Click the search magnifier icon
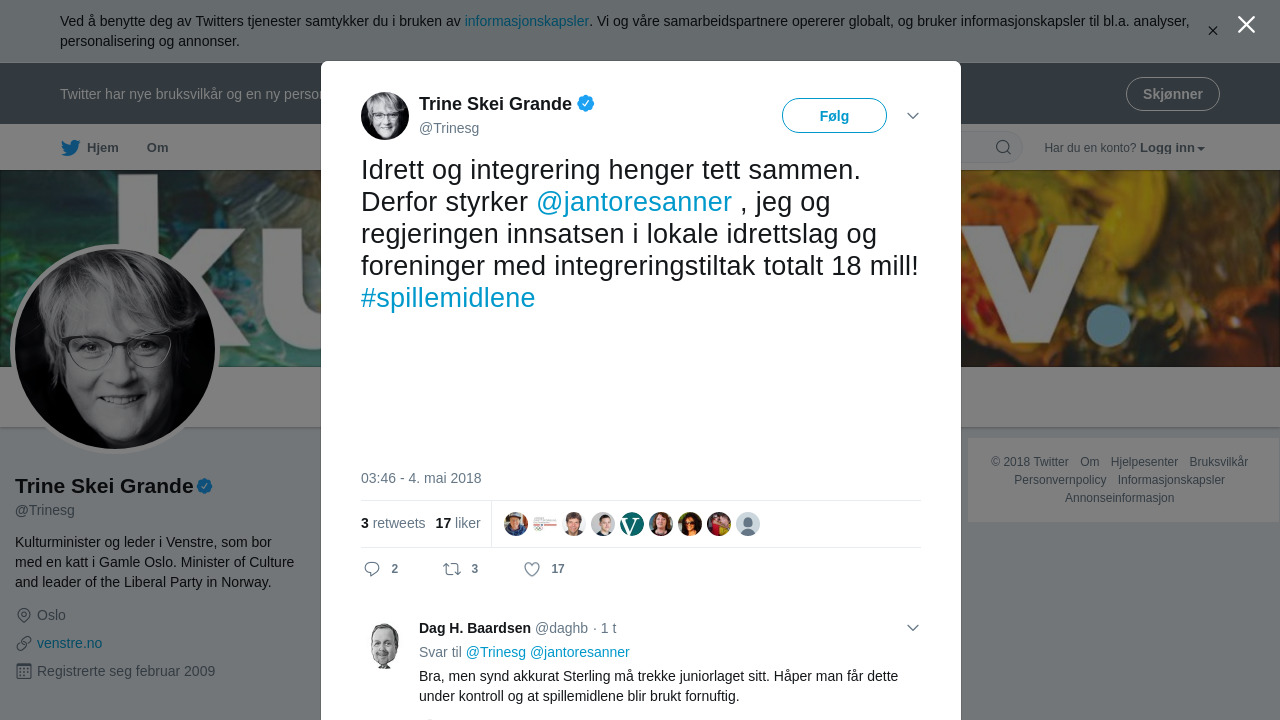Image resolution: width=1280 pixels, height=720 pixels. tap(1003, 148)
